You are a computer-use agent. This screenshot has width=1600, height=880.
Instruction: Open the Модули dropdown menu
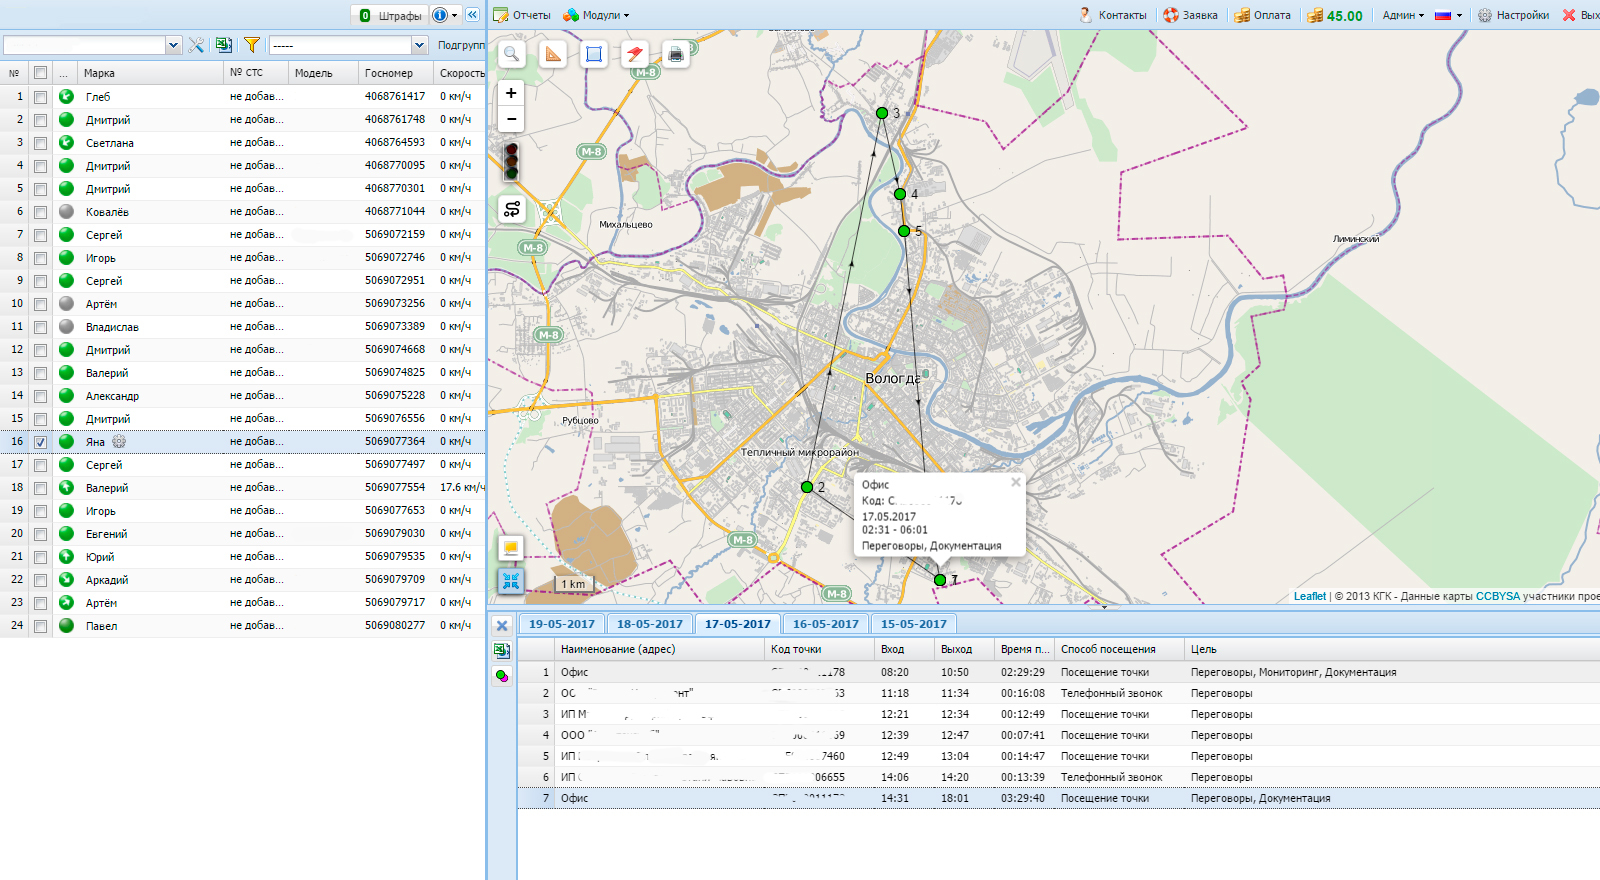click(597, 15)
